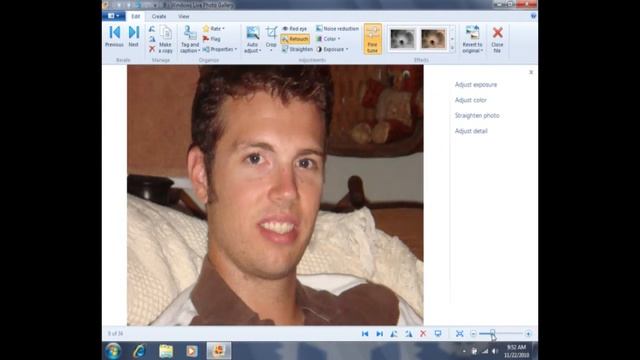Previous photo button in bottom bar
Screen dimensions: 640x360
tap(365, 334)
